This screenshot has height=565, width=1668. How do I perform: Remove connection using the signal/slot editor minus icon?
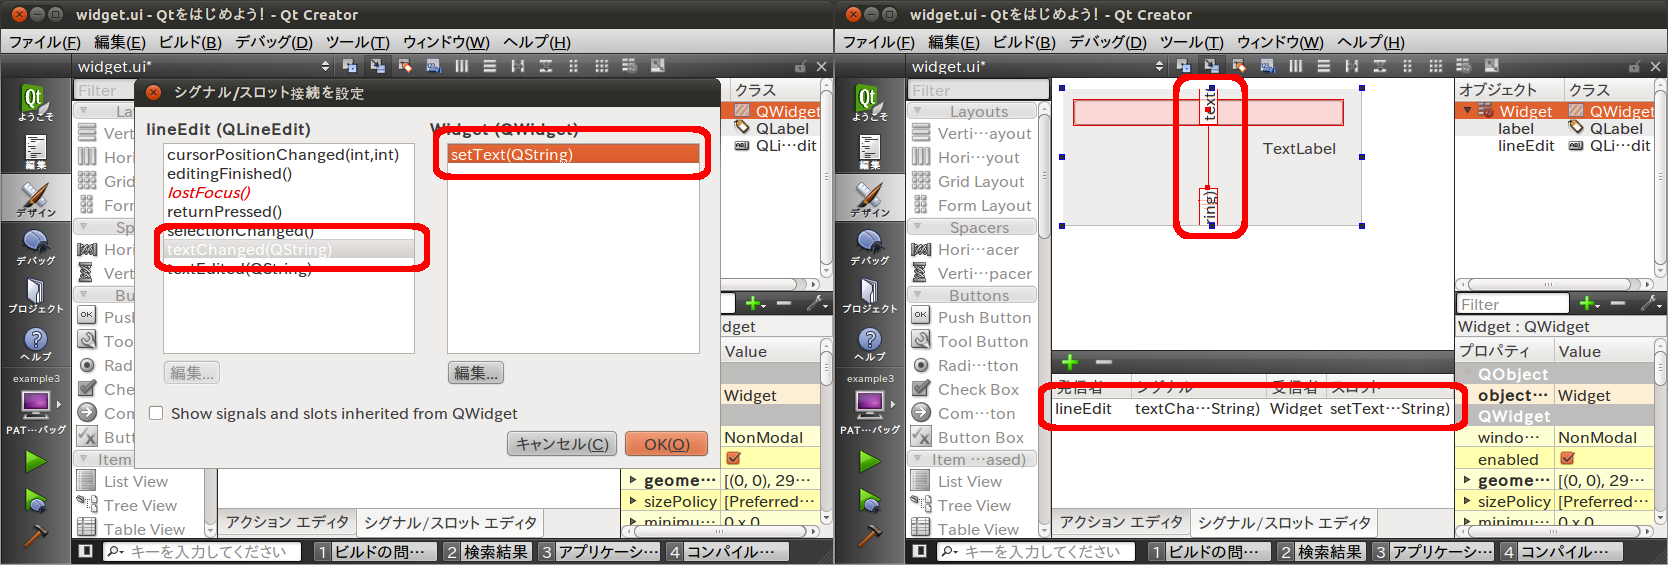tap(1104, 362)
